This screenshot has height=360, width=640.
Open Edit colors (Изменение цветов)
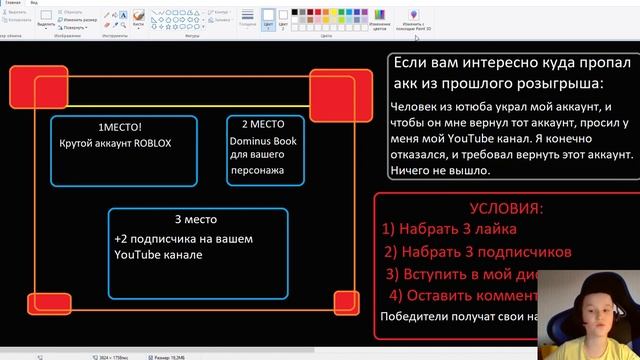[380, 20]
